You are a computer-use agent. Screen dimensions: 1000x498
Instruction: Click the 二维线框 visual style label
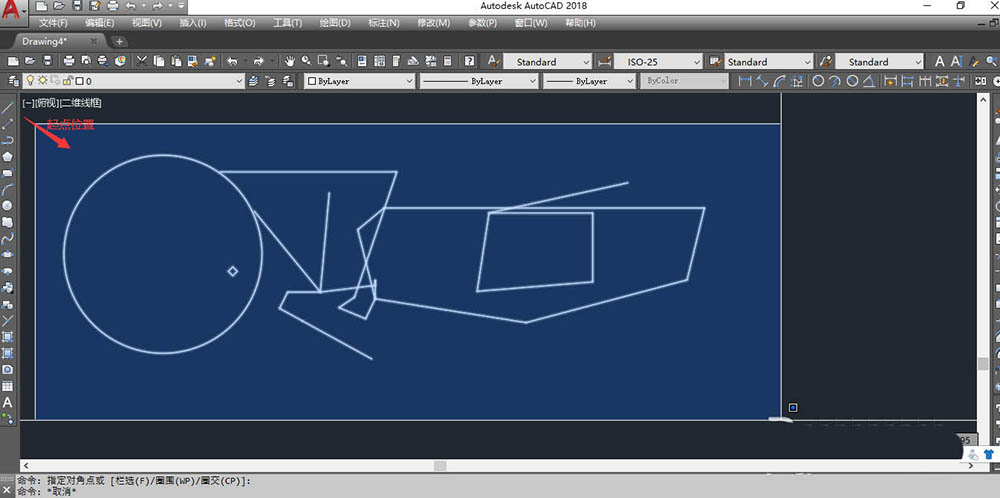coord(81,103)
